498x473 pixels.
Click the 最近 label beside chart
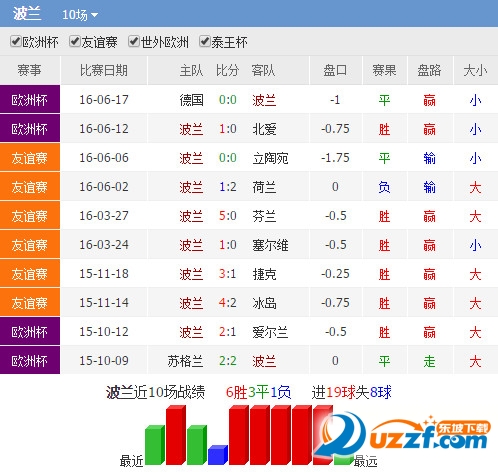click(x=131, y=461)
